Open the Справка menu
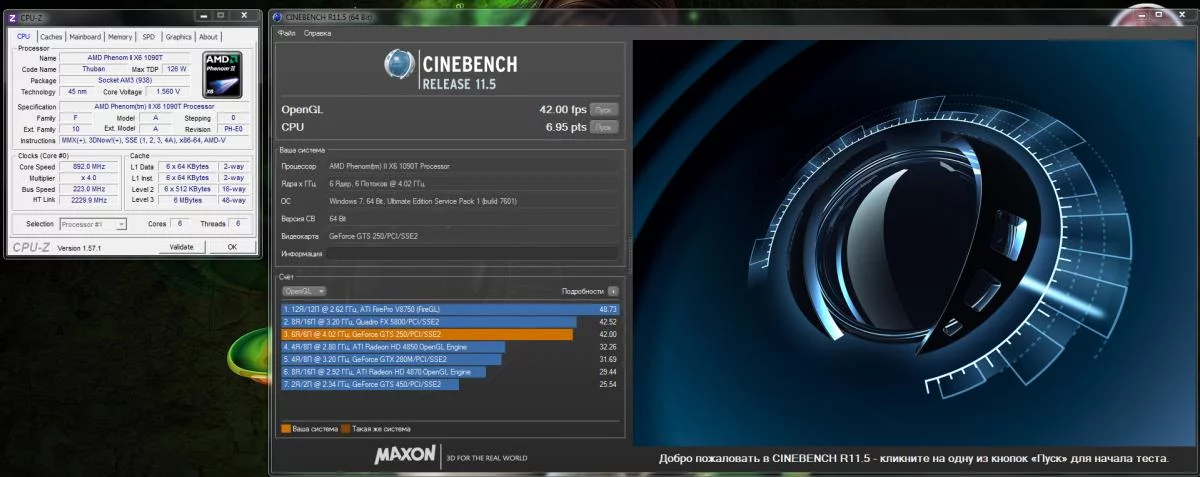1200x477 pixels. (x=317, y=33)
